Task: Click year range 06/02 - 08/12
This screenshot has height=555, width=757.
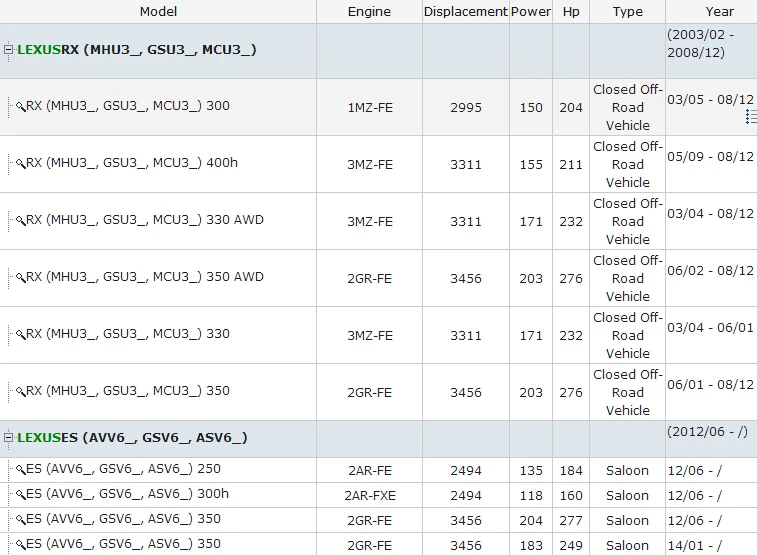Action: [x=710, y=270]
